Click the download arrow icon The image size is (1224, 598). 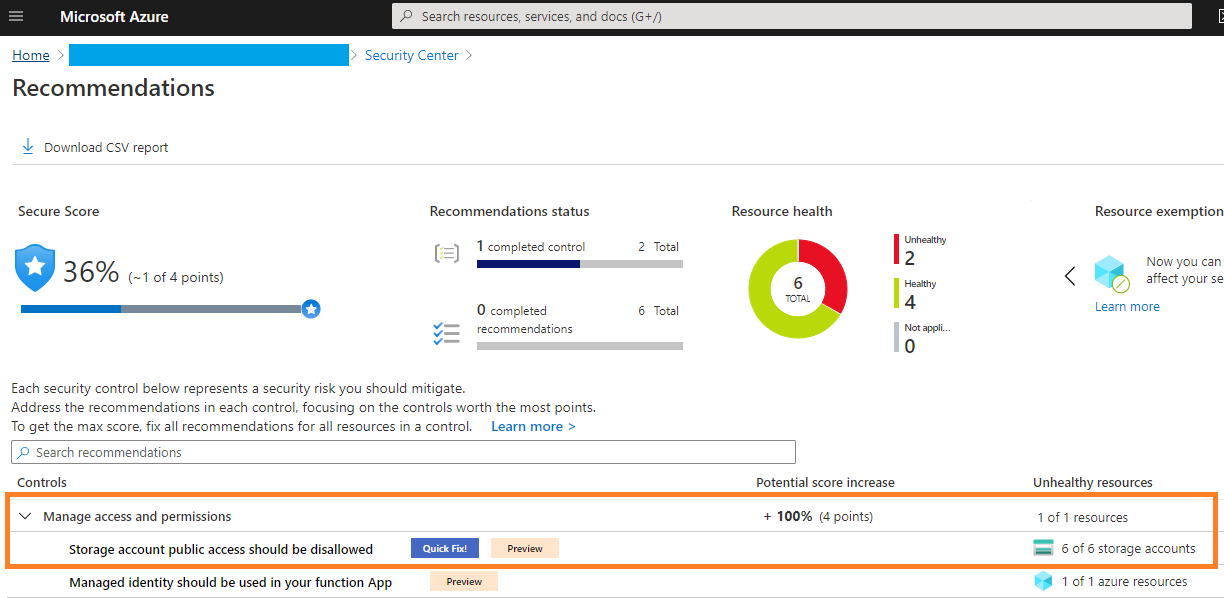tap(28, 147)
